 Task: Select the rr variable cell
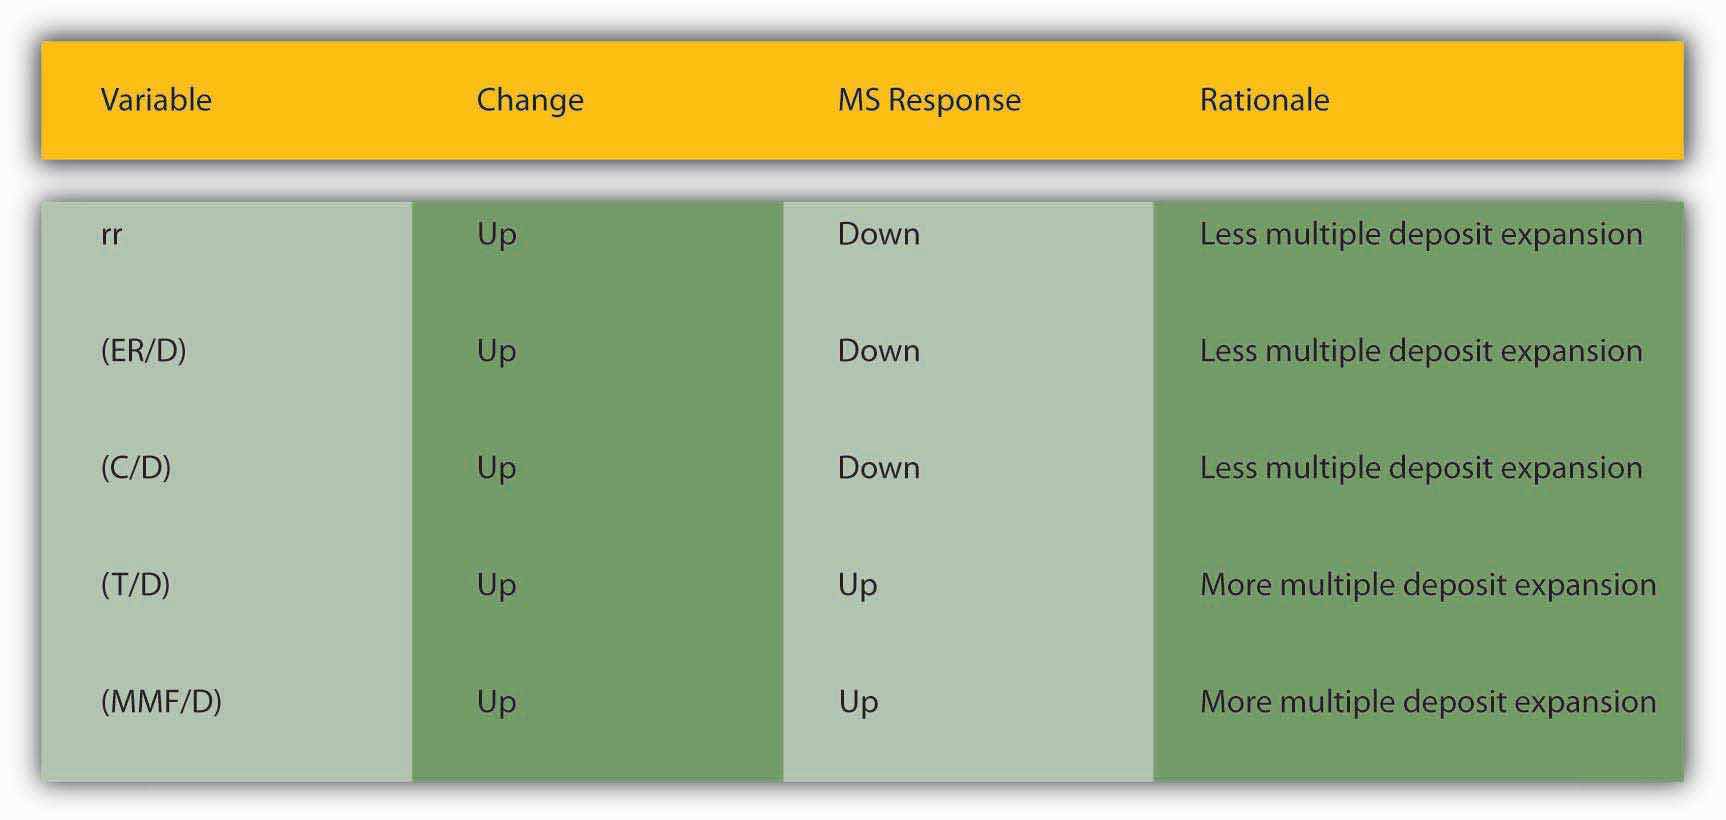click(112, 235)
